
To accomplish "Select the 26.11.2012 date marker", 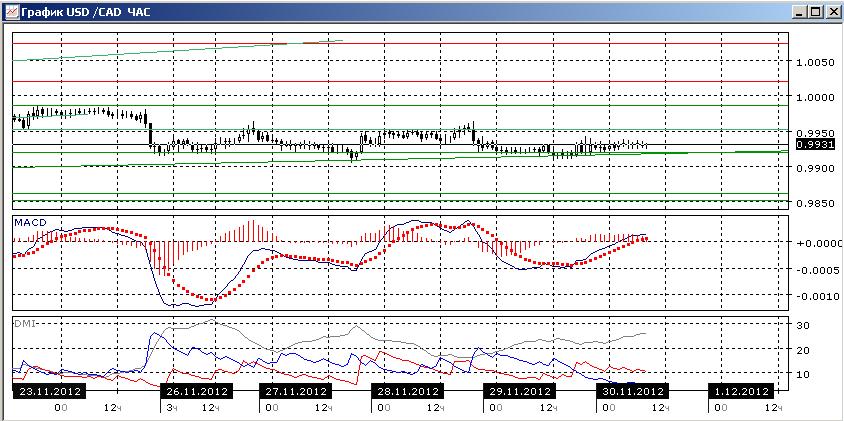I will pos(195,391).
